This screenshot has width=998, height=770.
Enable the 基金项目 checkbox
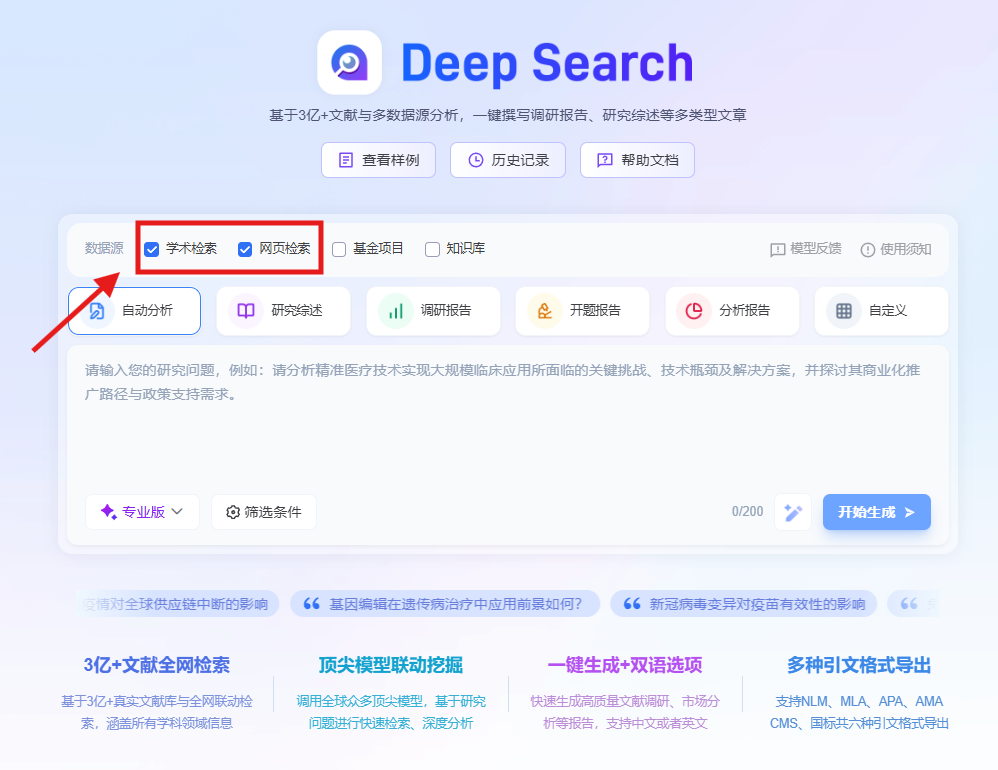(339, 249)
